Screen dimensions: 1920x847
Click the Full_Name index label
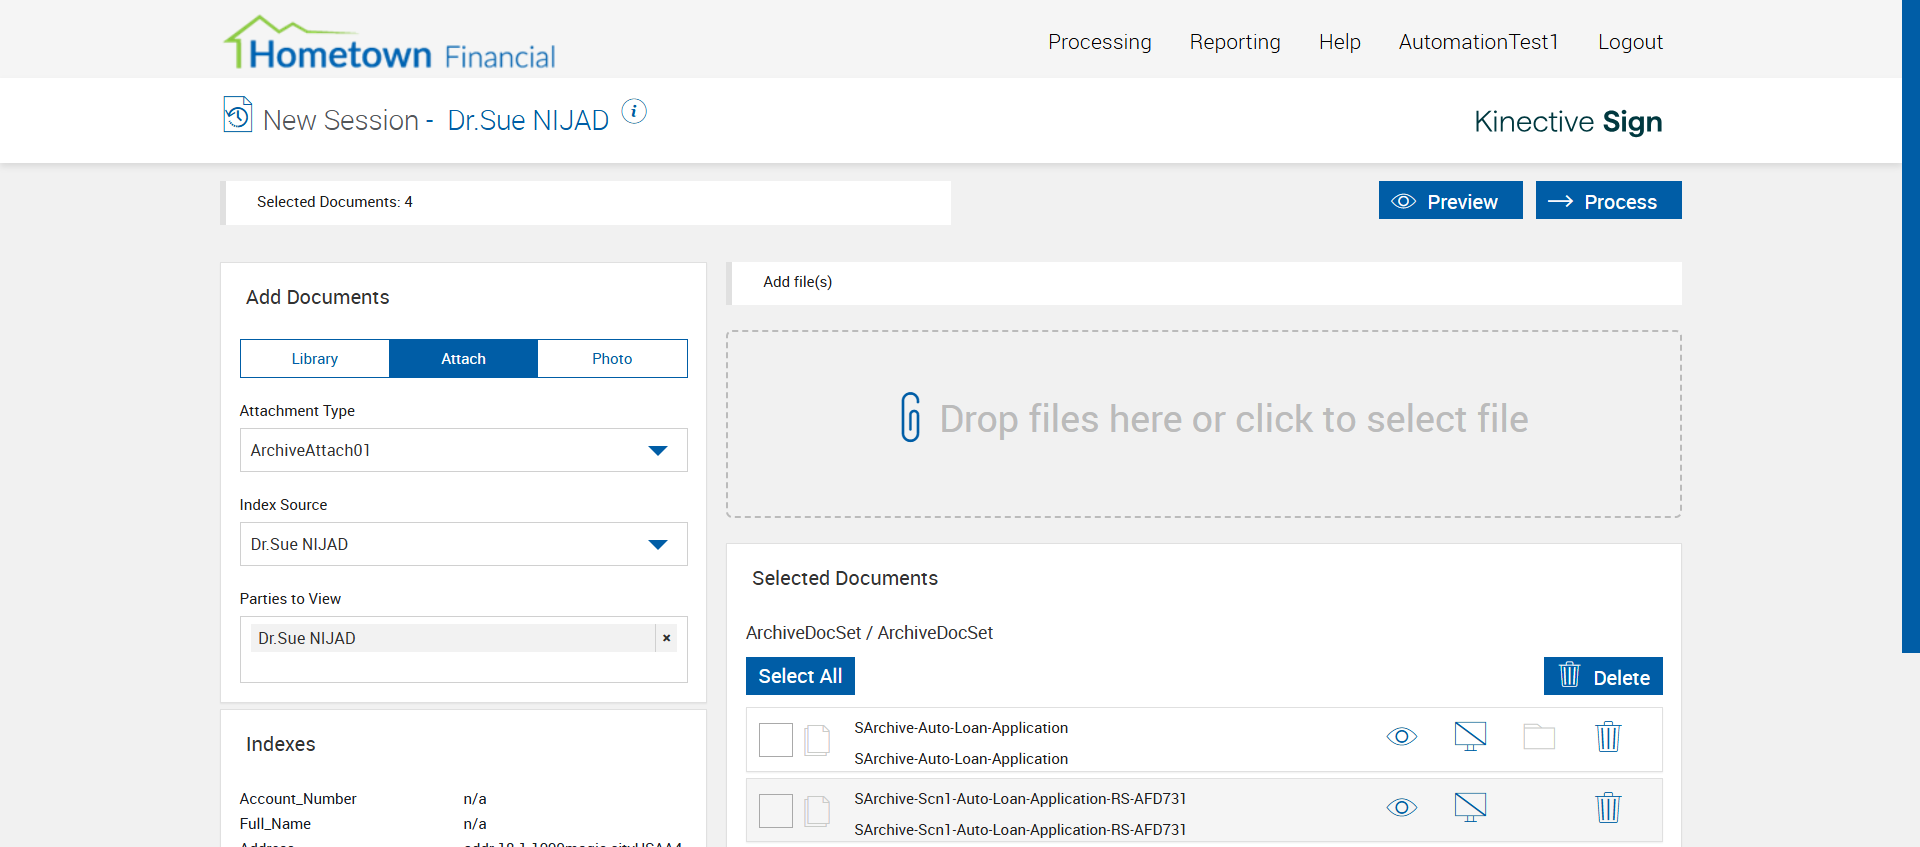click(275, 824)
